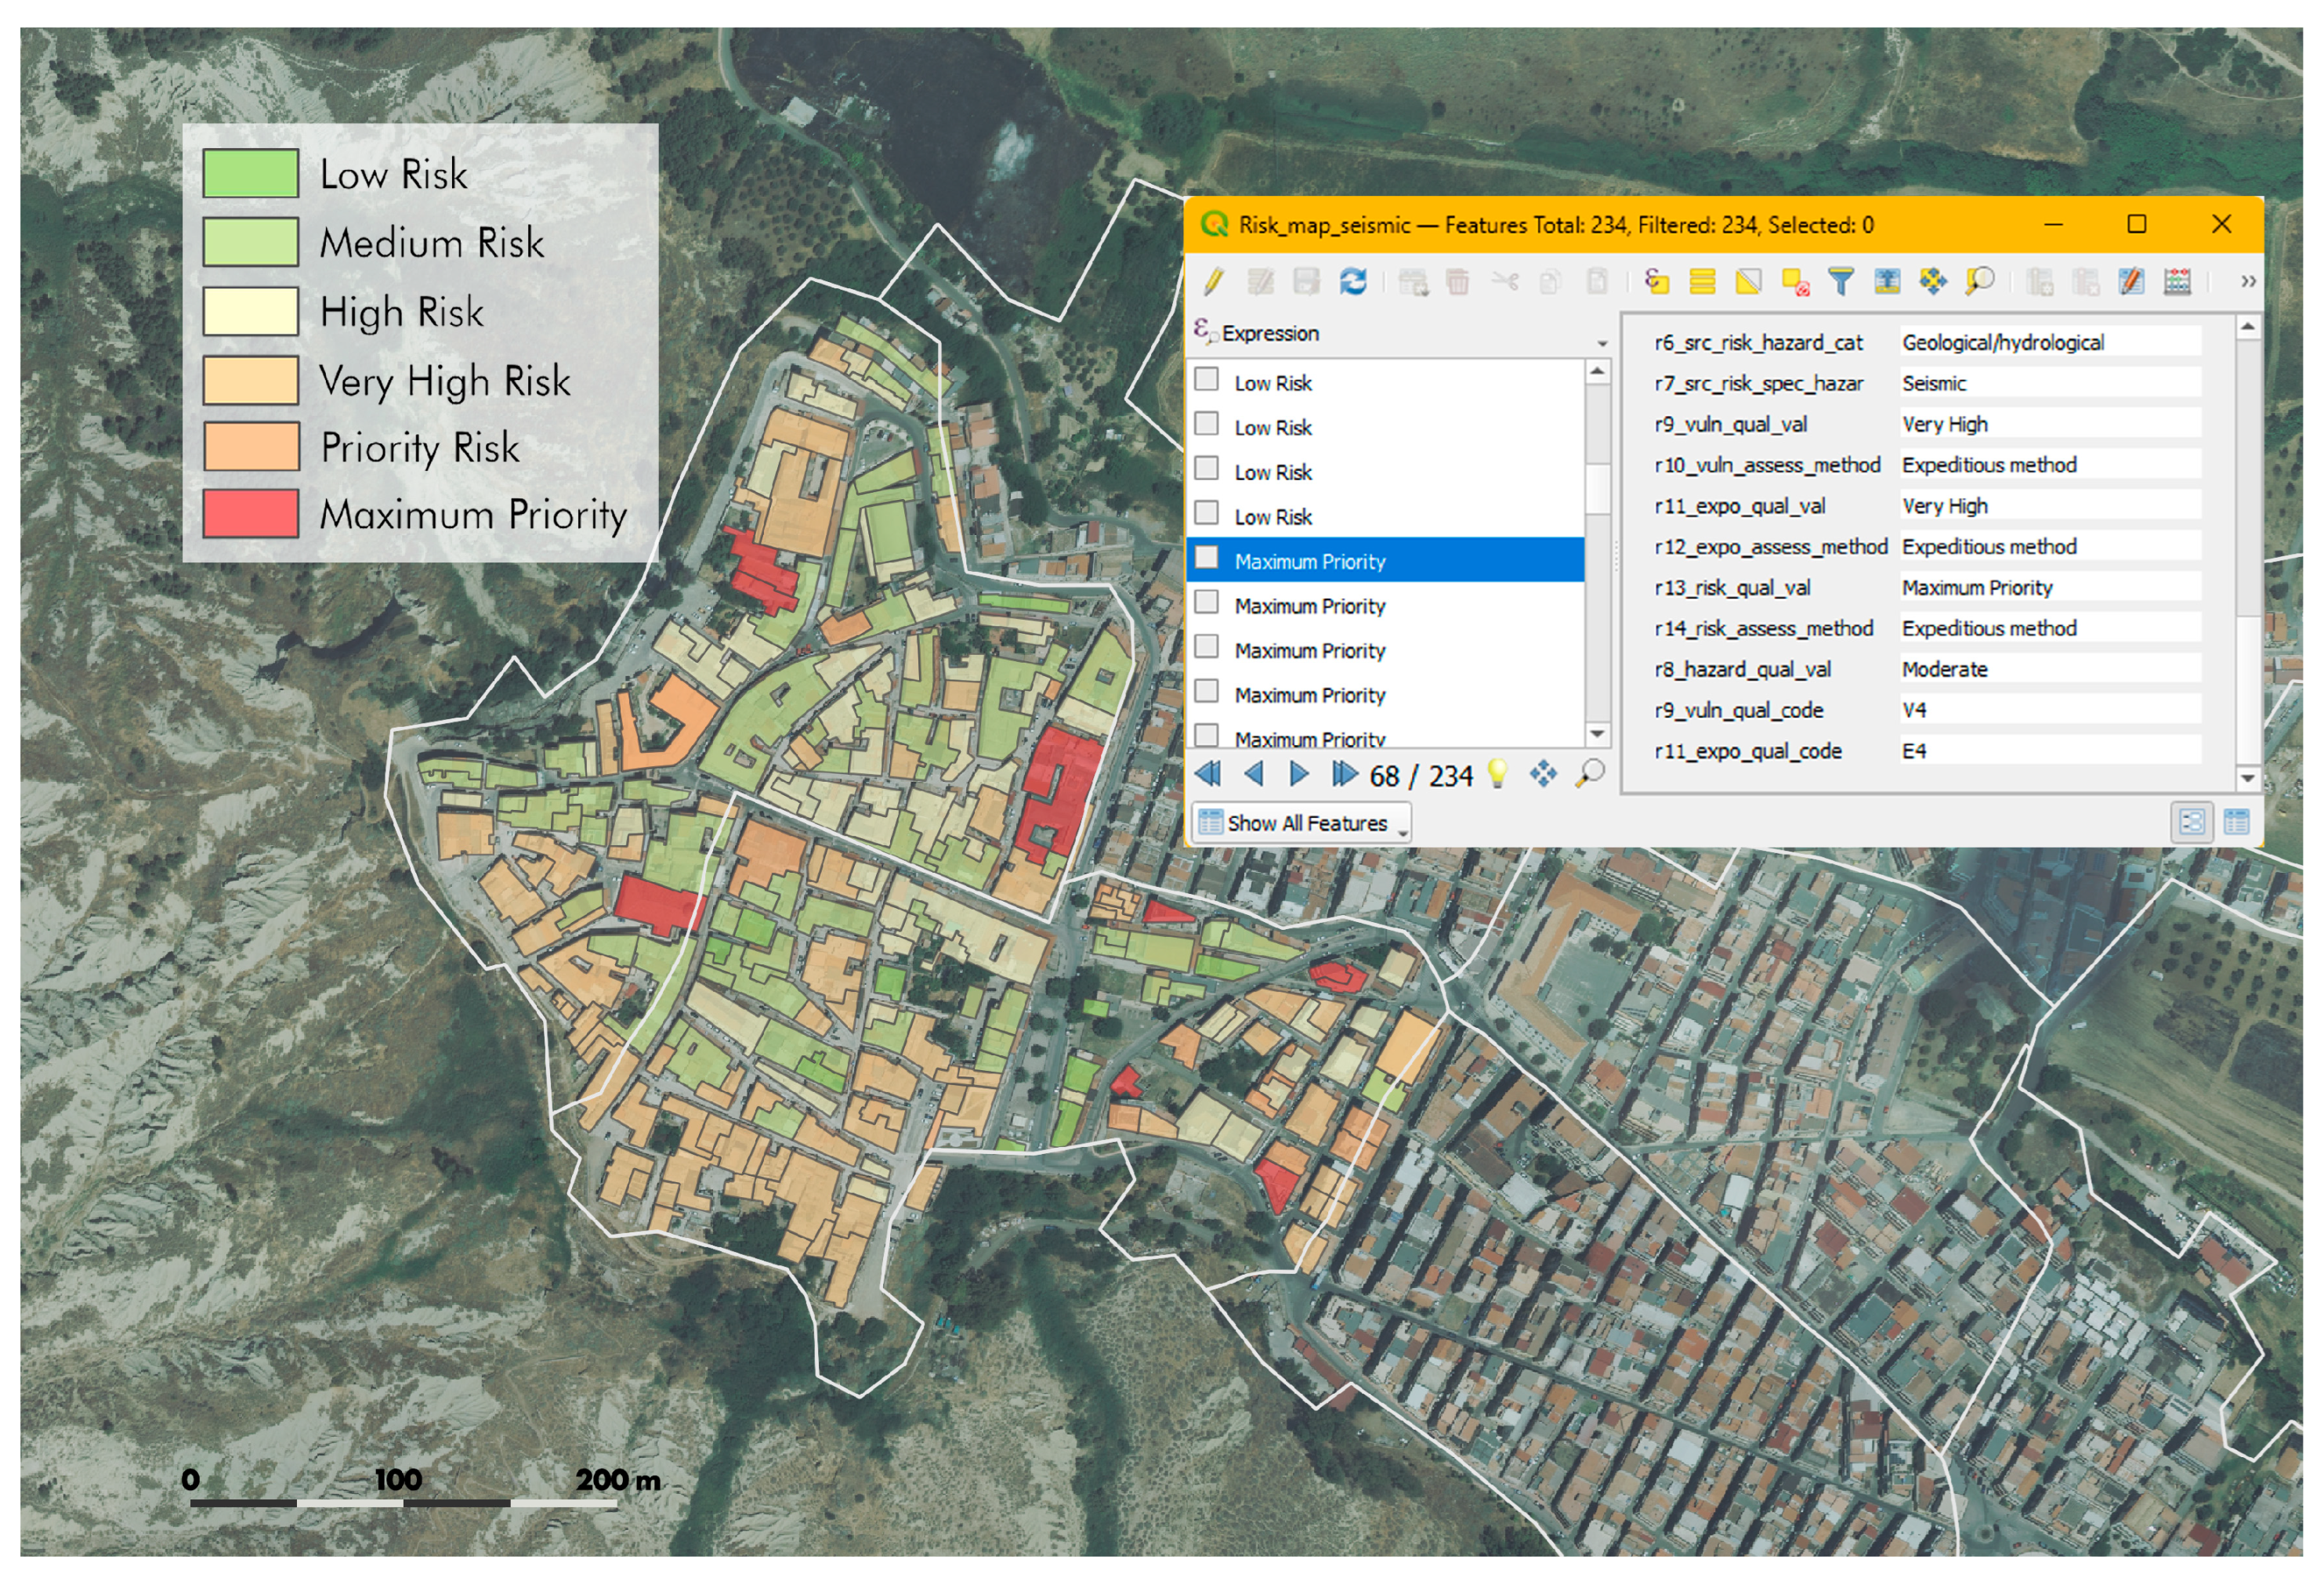Click the r13_risk_qual_val Maximum Priority field

[2048, 588]
